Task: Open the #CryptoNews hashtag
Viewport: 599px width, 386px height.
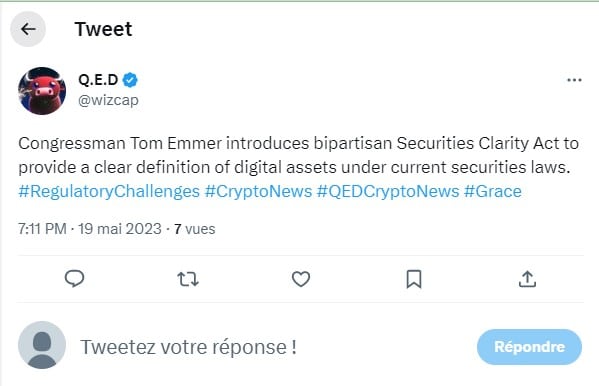Action: point(258,191)
